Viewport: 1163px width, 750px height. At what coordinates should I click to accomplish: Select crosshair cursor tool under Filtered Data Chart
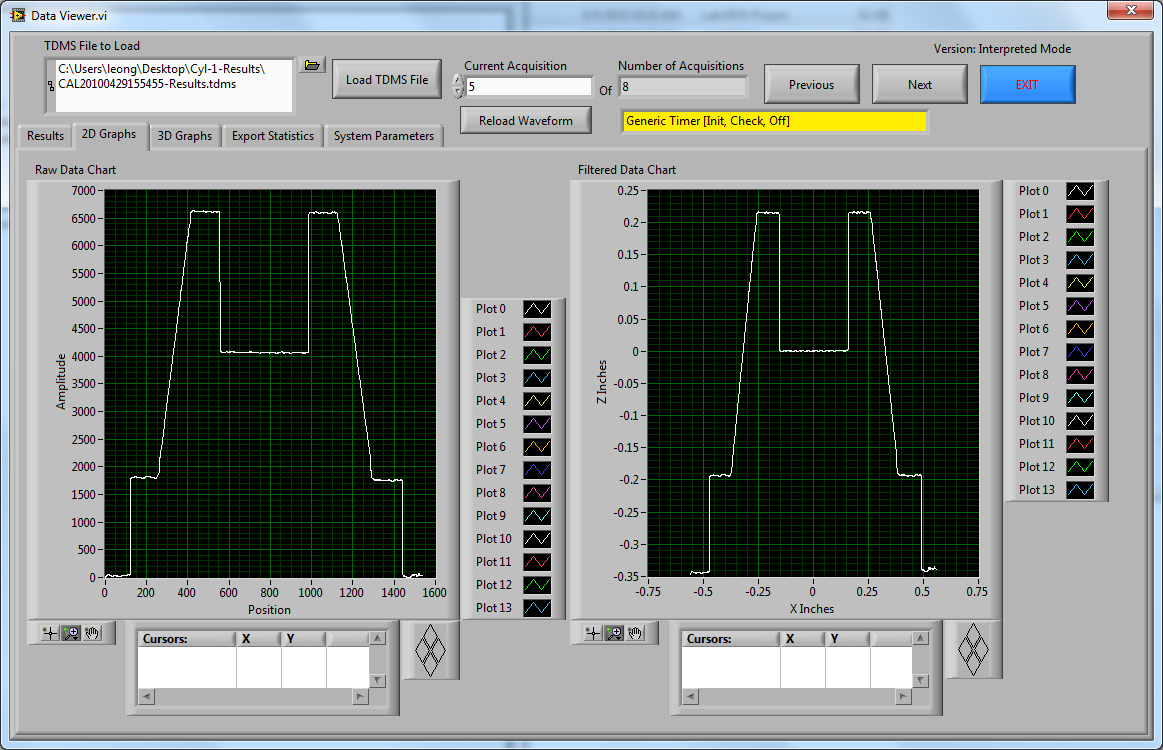pyautogui.click(x=593, y=633)
